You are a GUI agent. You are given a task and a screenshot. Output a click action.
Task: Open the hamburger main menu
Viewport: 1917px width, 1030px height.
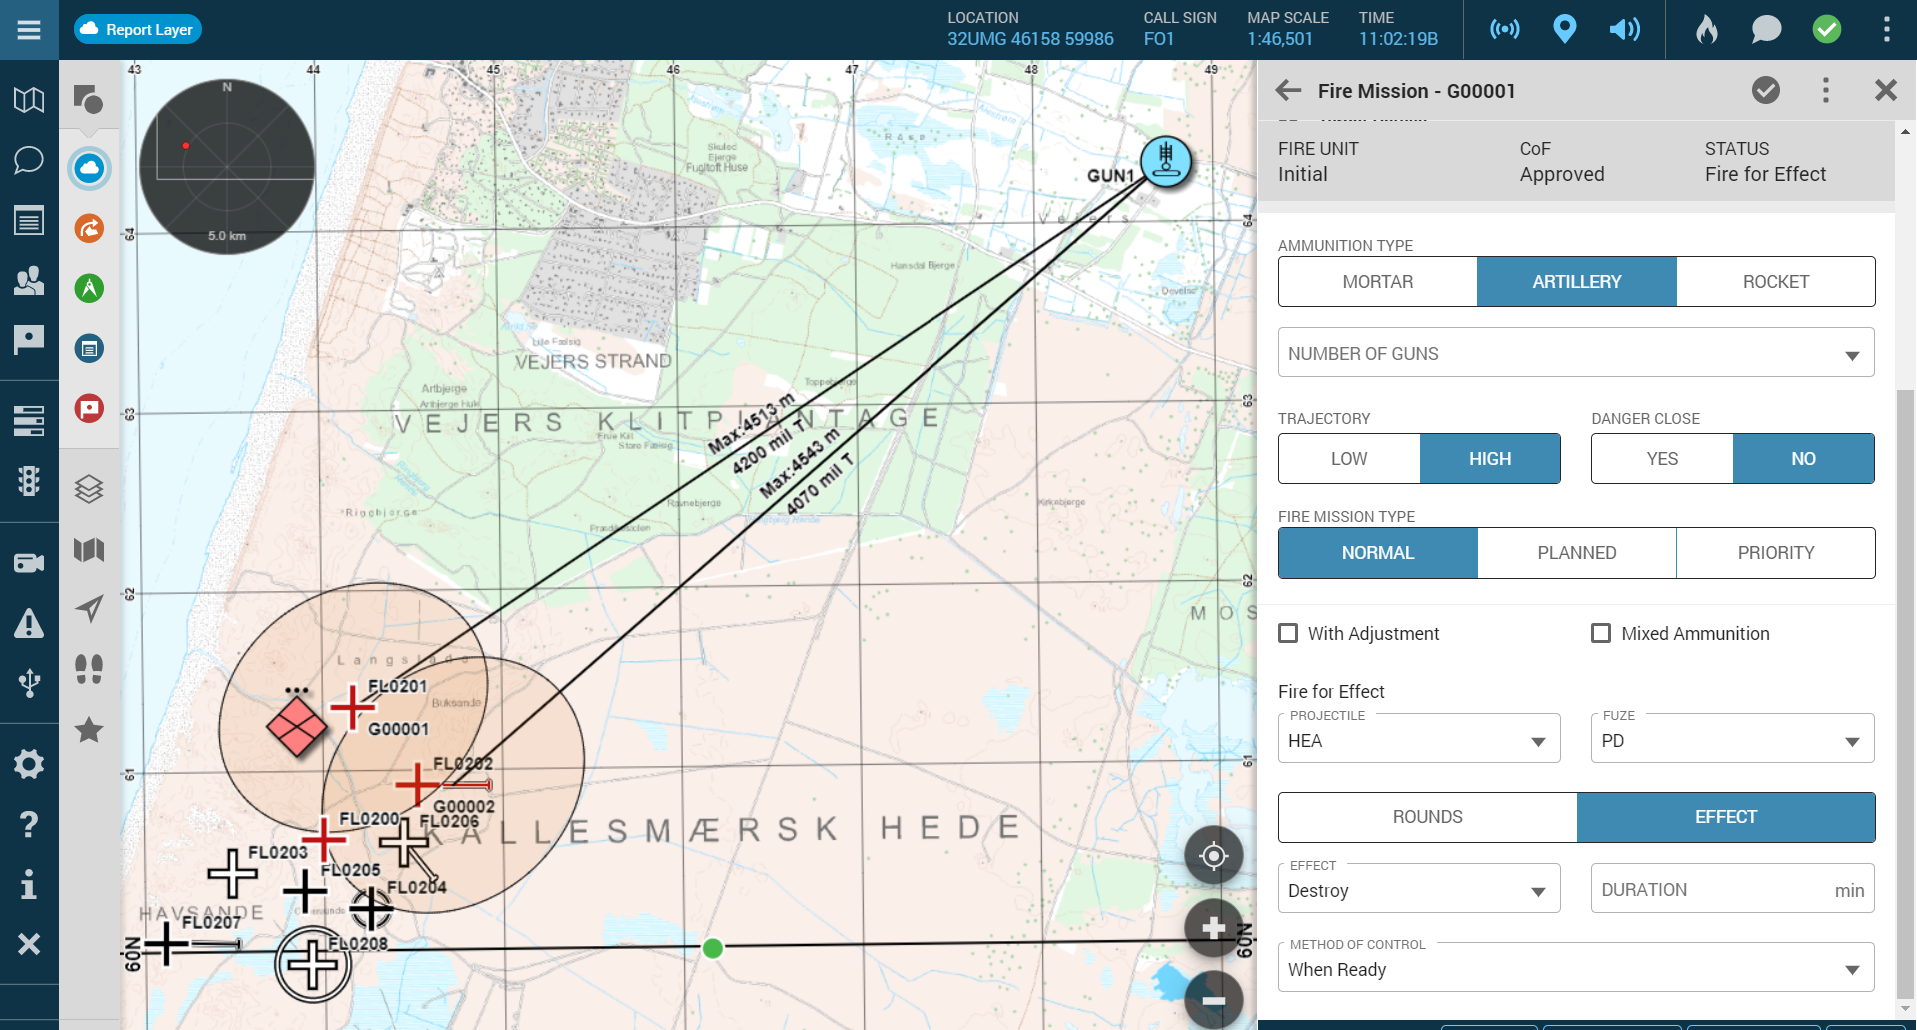29,30
